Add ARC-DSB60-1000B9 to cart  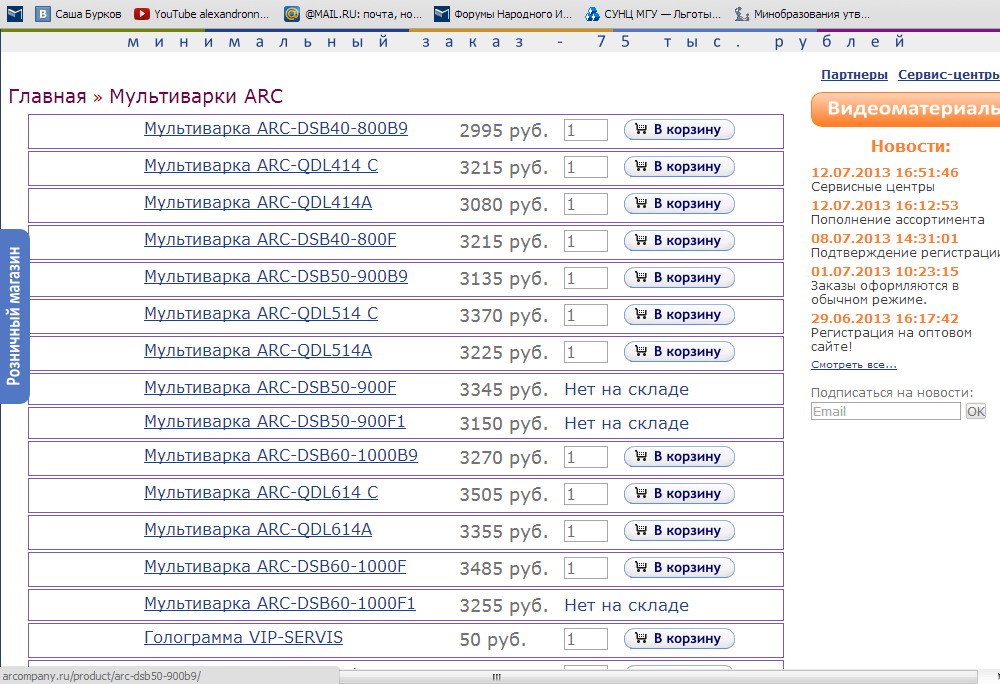point(679,456)
